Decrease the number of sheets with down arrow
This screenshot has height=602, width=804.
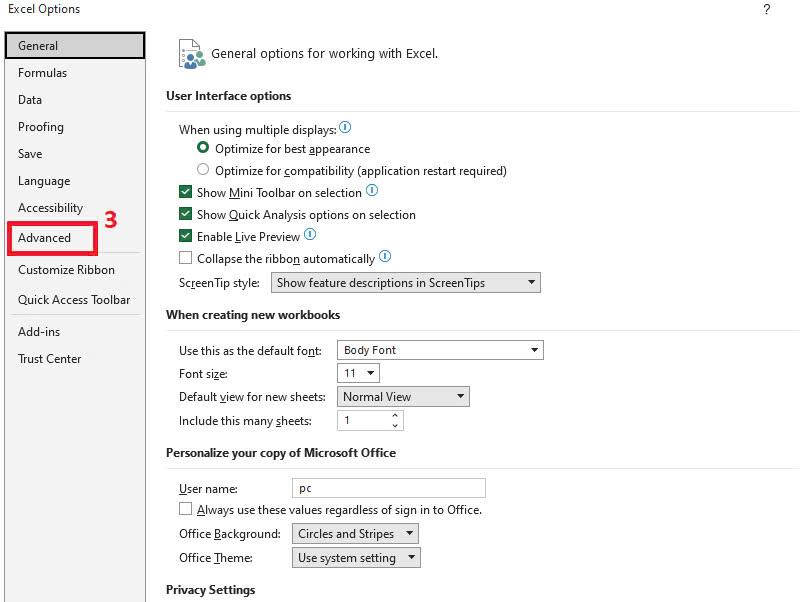(395, 425)
